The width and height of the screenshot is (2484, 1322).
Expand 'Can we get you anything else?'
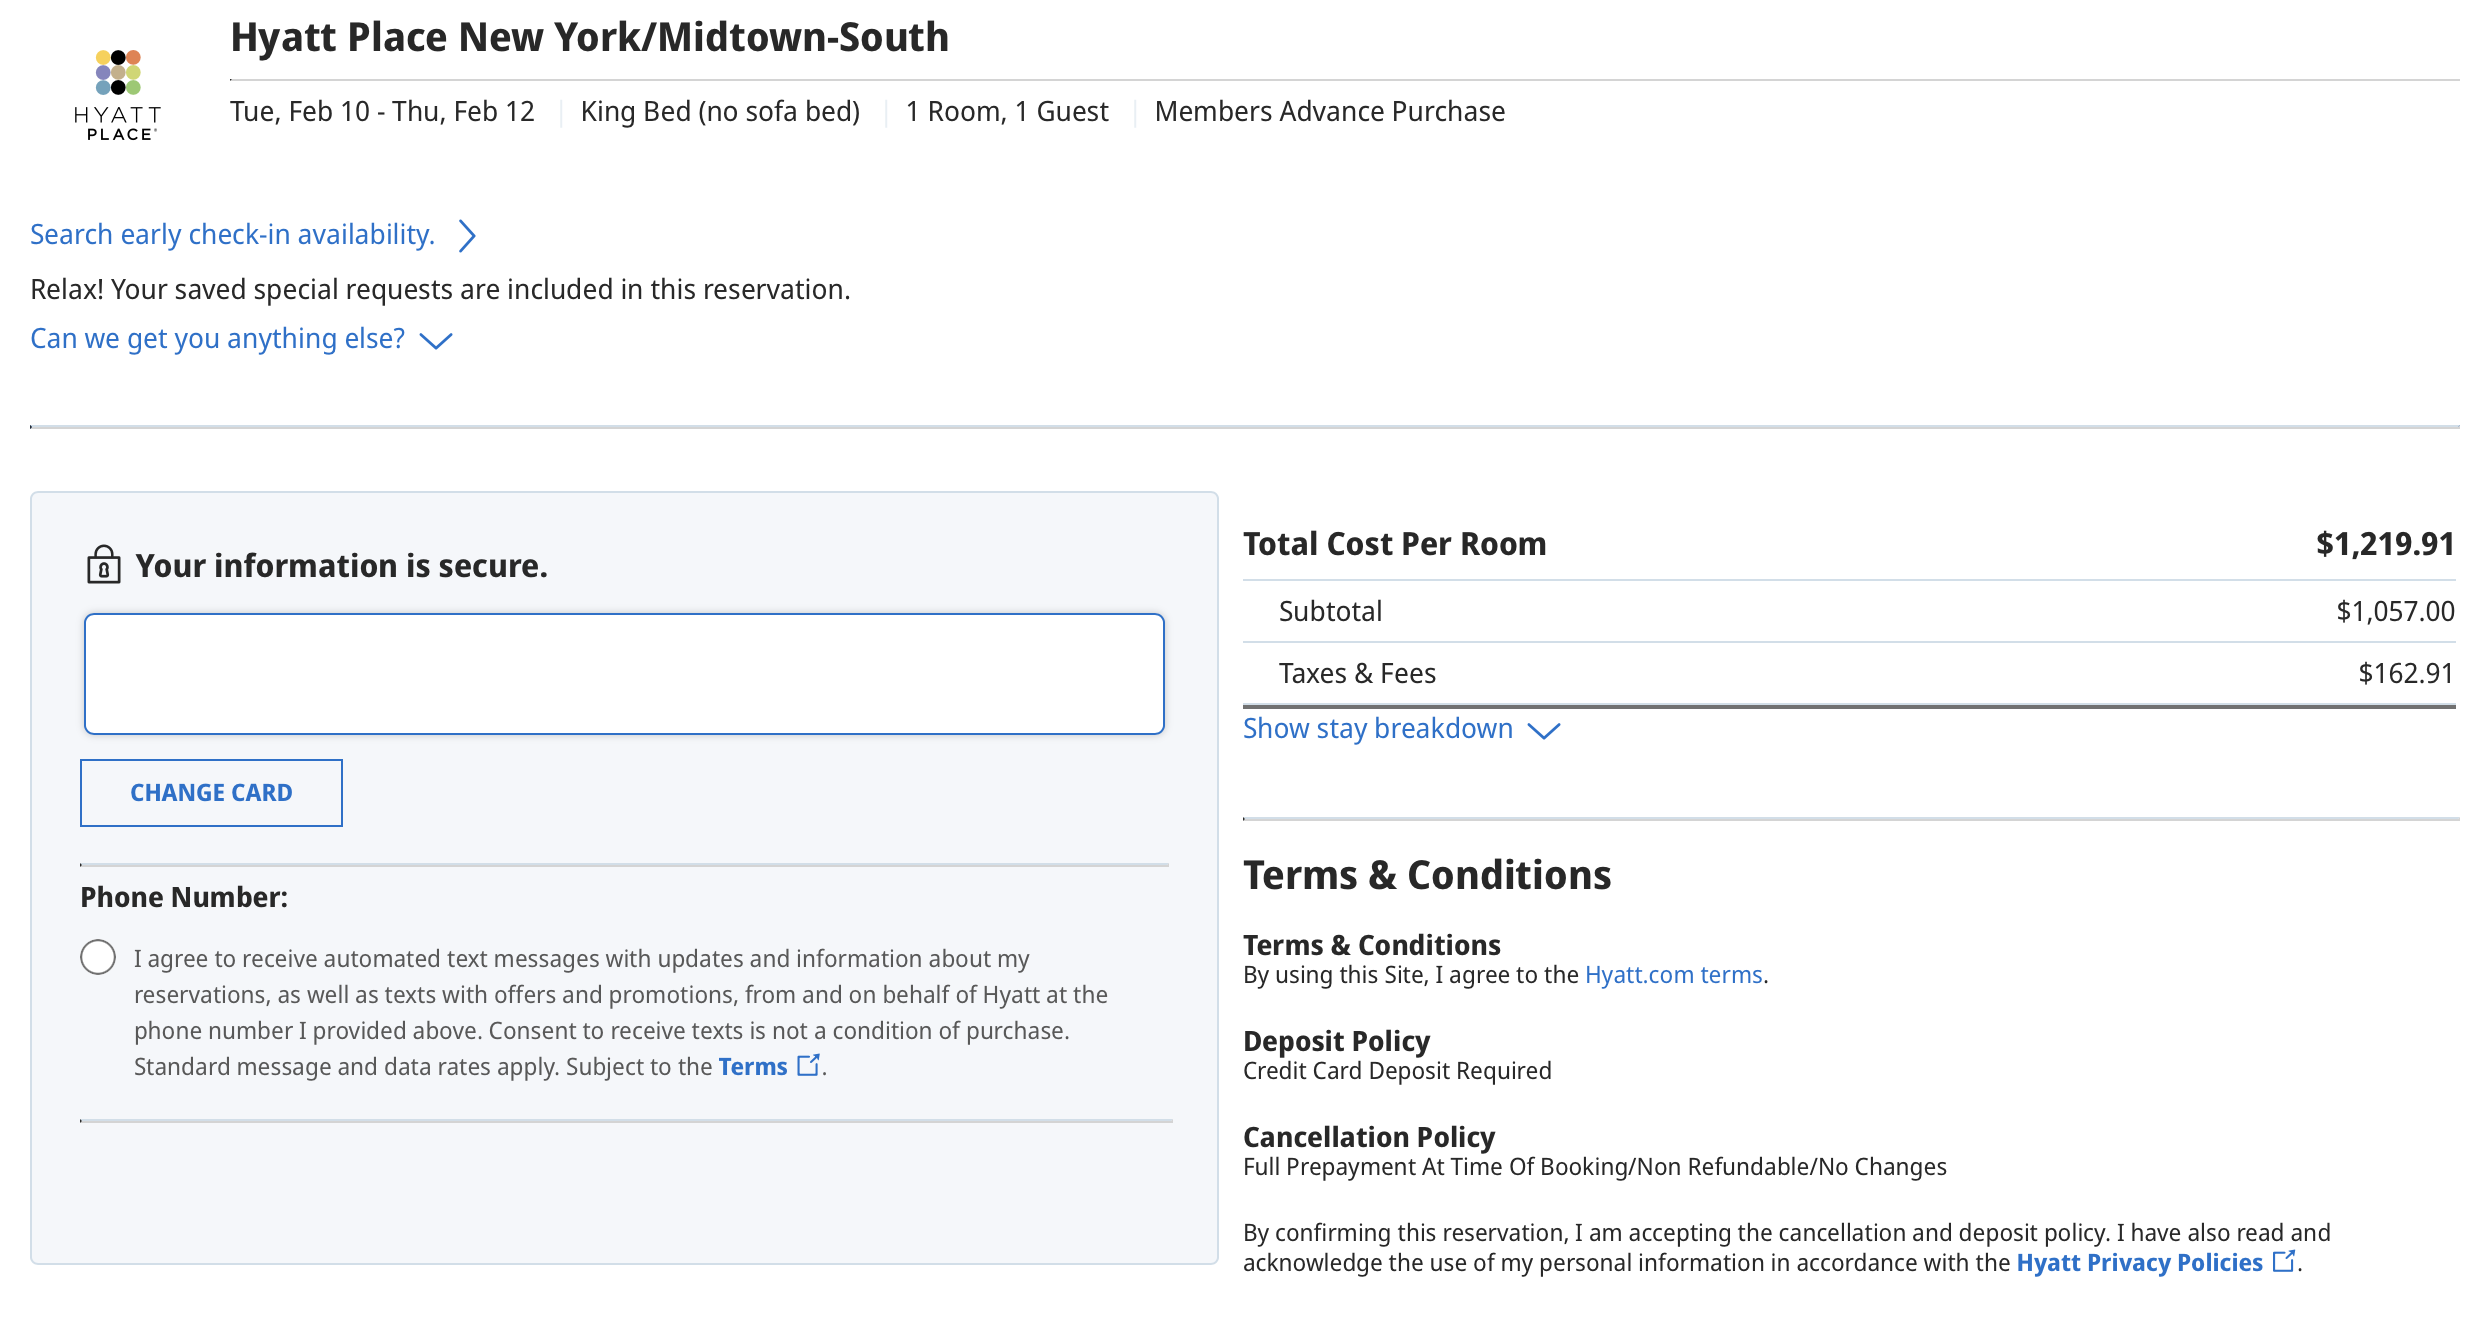[241, 339]
